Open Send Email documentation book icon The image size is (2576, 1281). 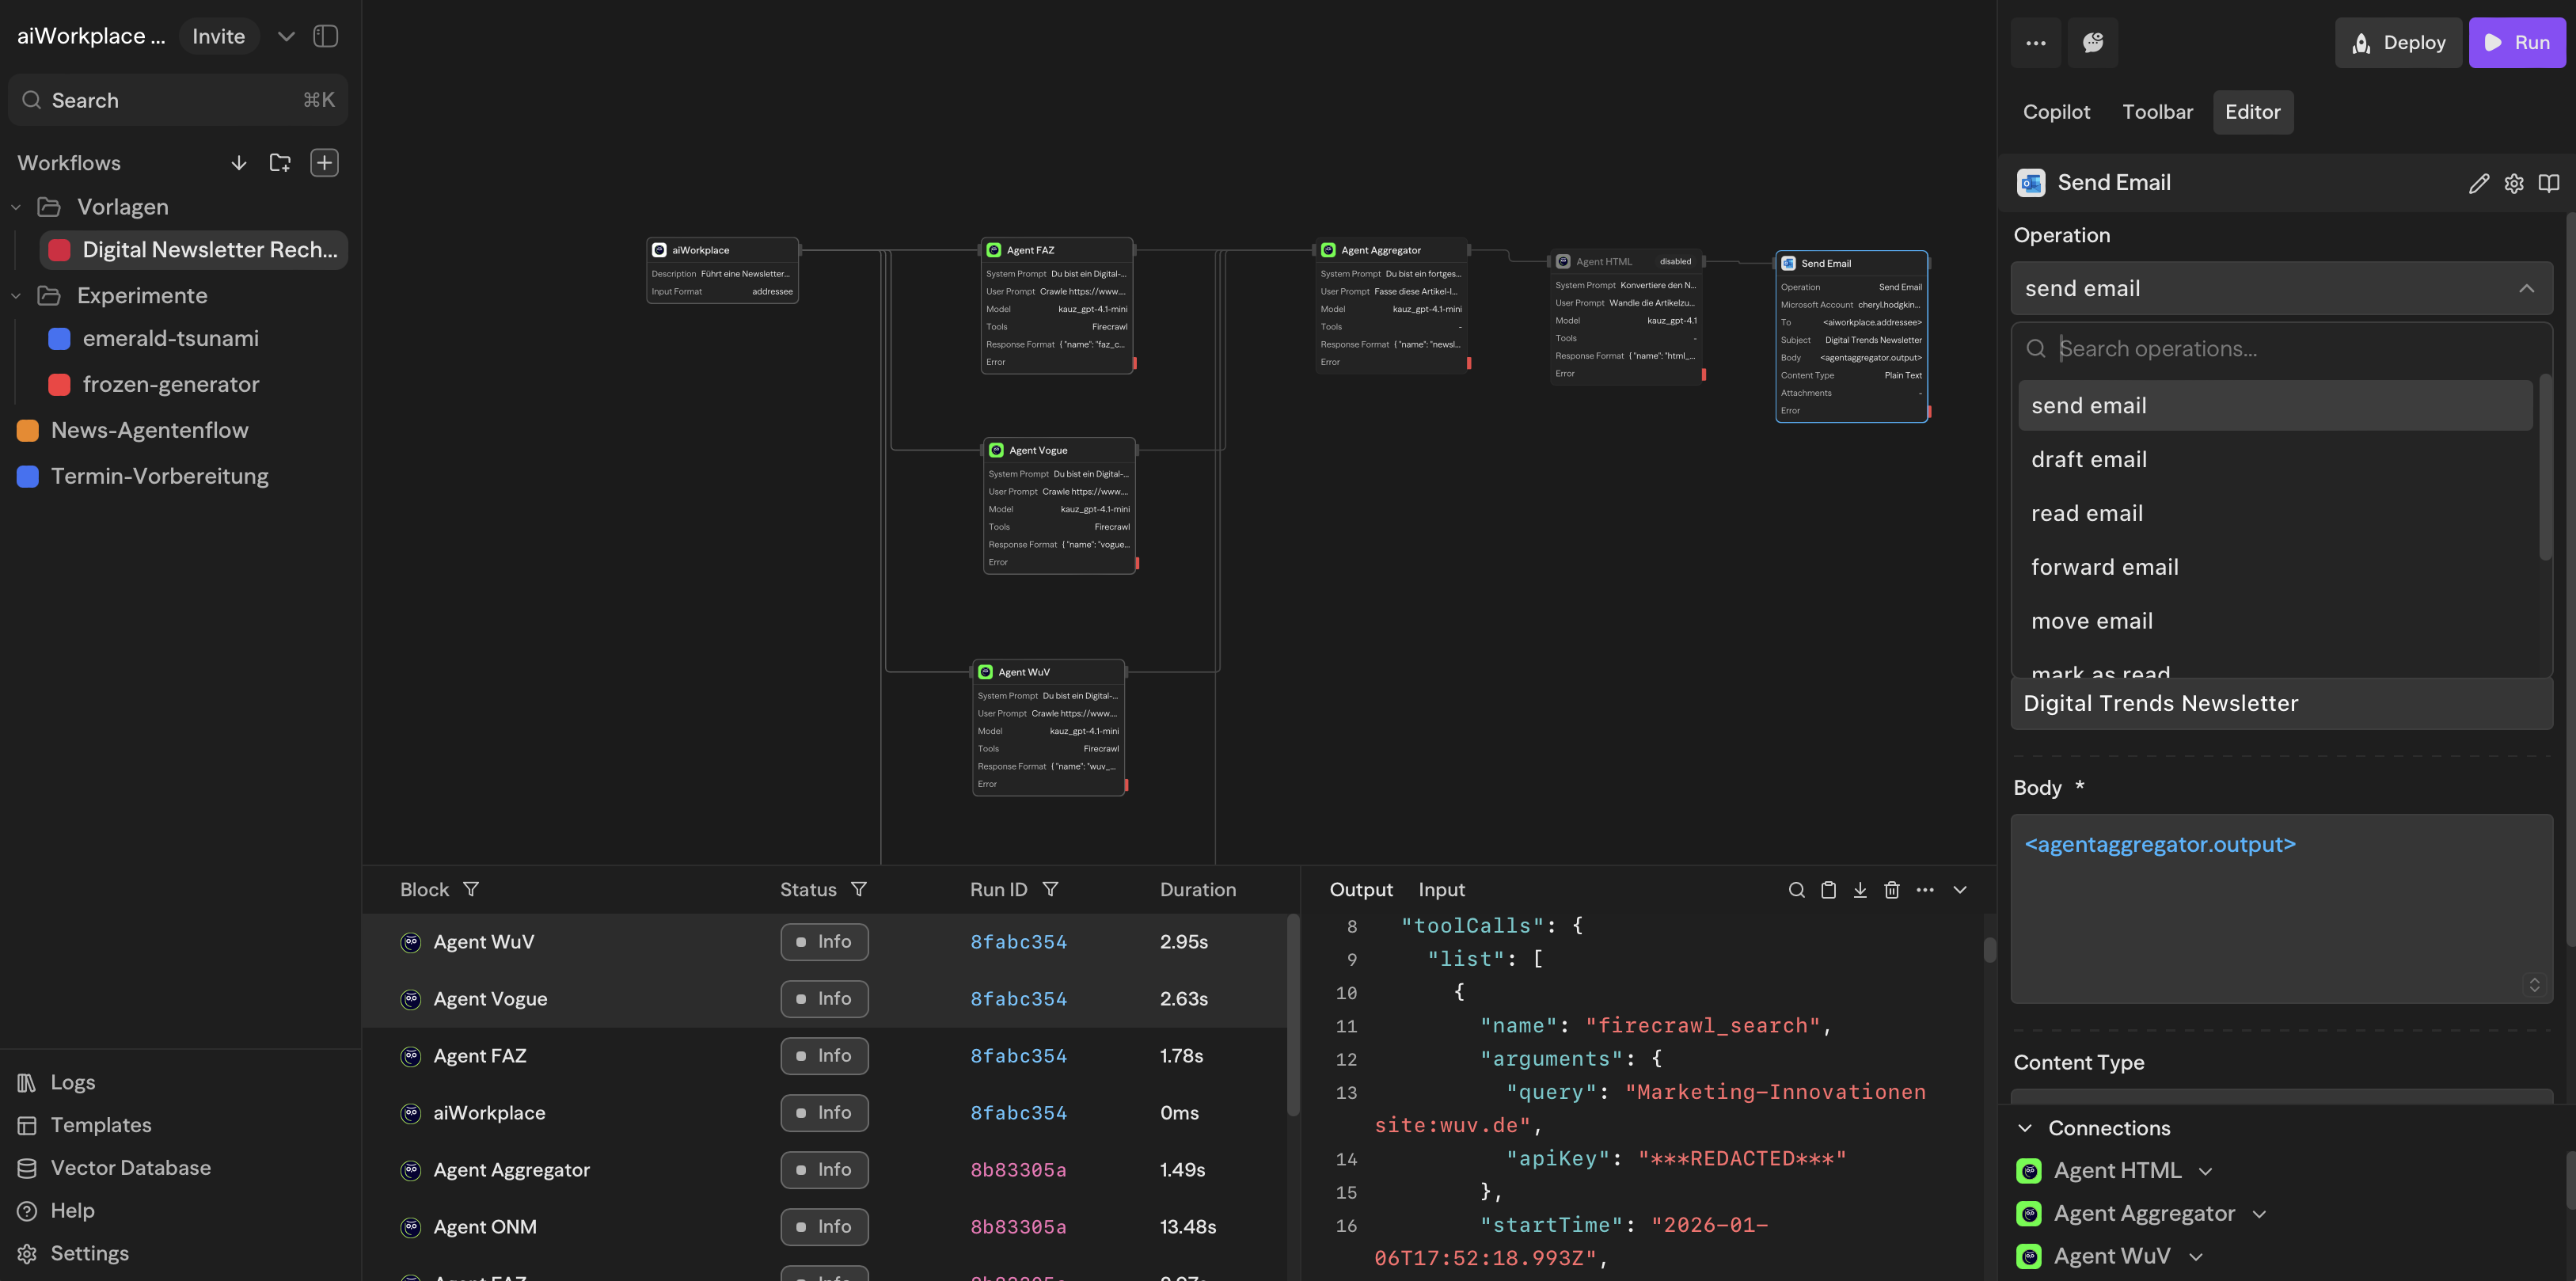(x=2548, y=183)
